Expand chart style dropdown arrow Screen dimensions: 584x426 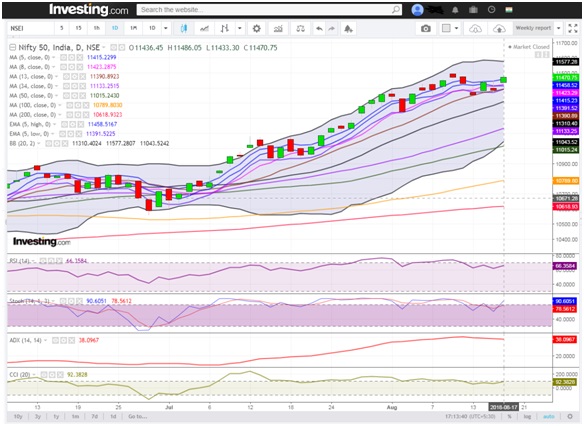click(240, 28)
